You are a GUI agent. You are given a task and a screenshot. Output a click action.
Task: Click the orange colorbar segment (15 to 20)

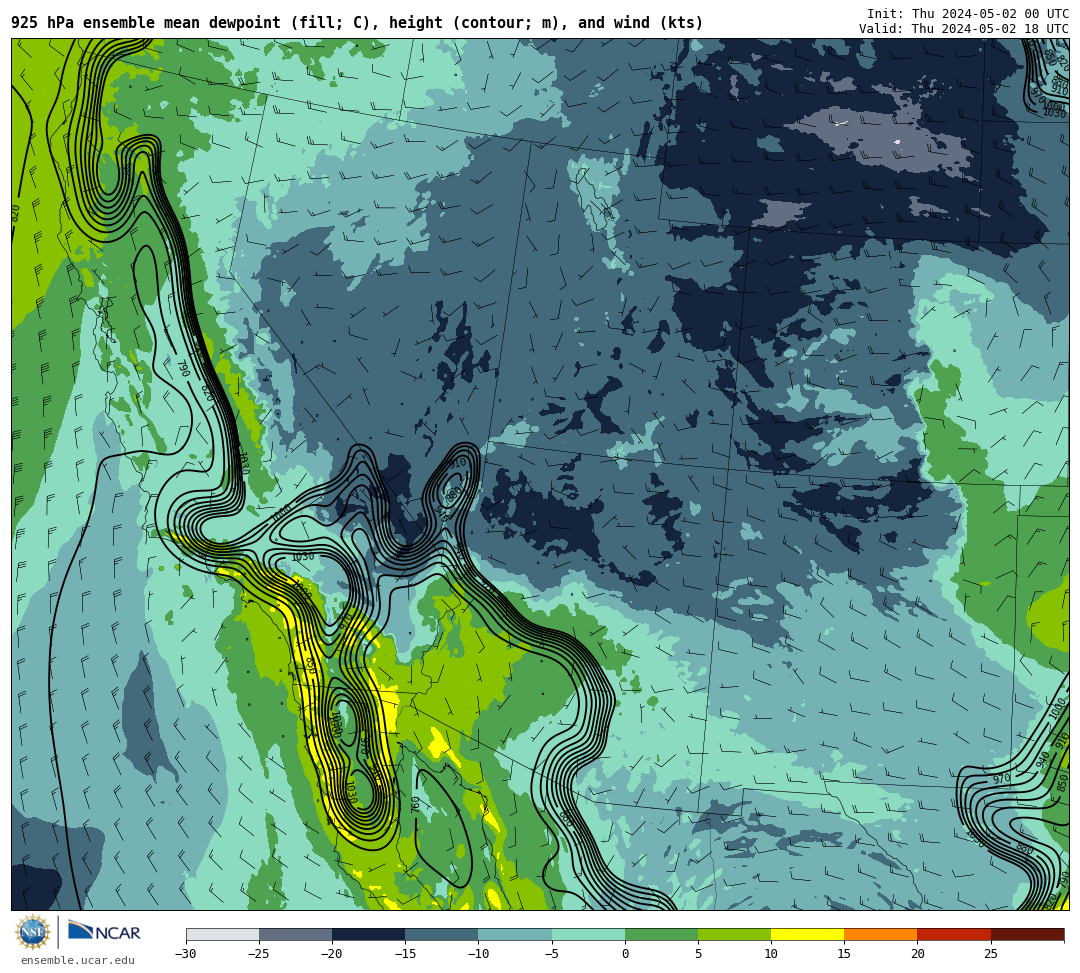pos(881,934)
